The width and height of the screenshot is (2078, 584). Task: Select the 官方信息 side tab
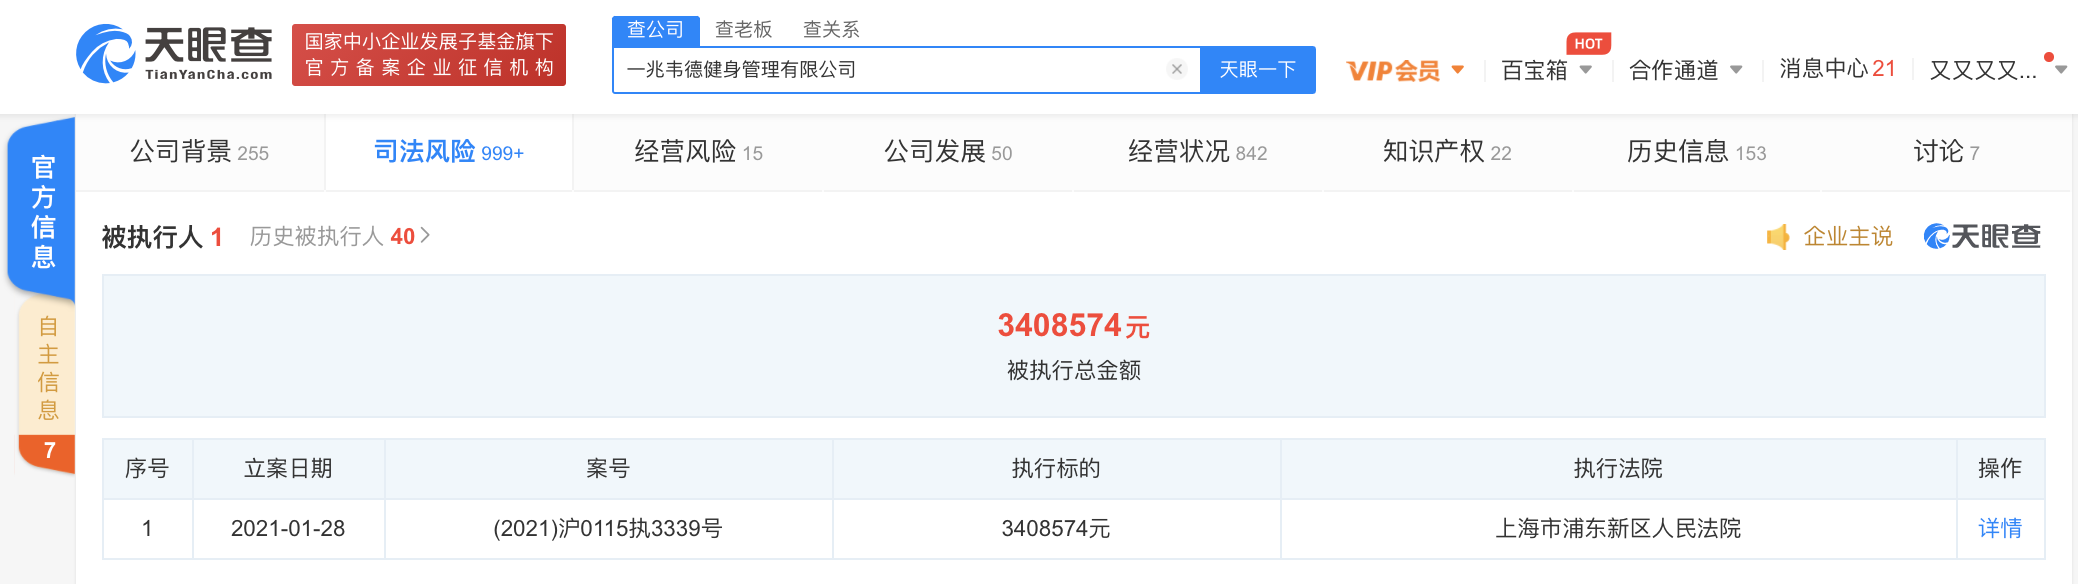[42, 211]
